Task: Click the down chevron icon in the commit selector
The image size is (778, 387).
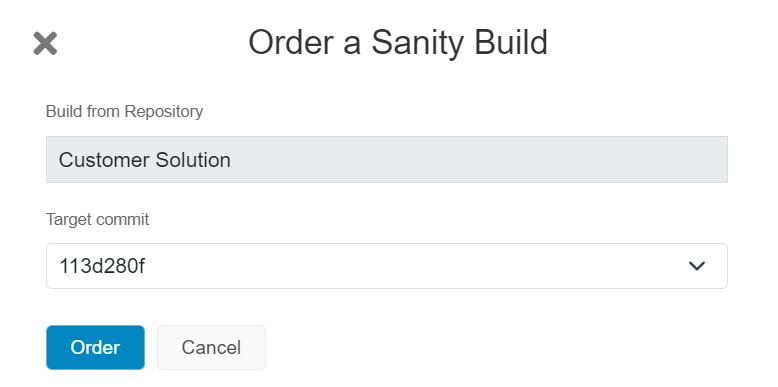Action: click(x=697, y=266)
